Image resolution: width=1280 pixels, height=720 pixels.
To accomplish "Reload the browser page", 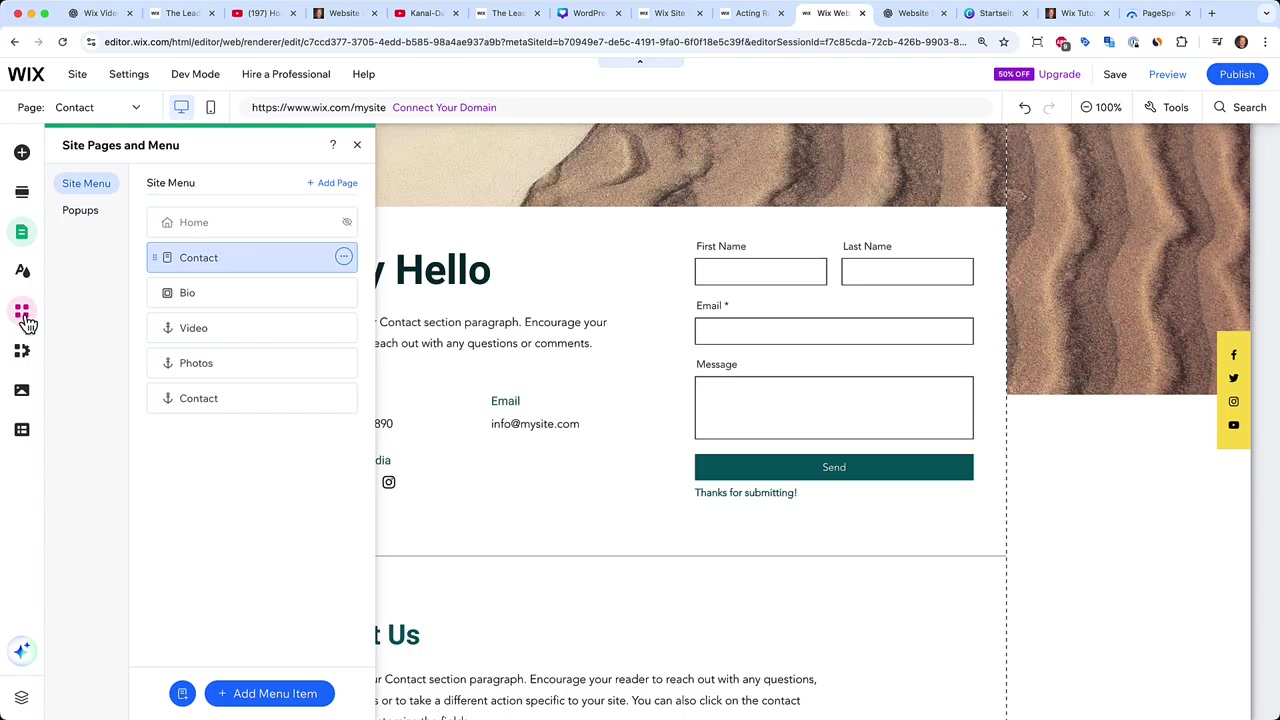I will (x=62, y=42).
